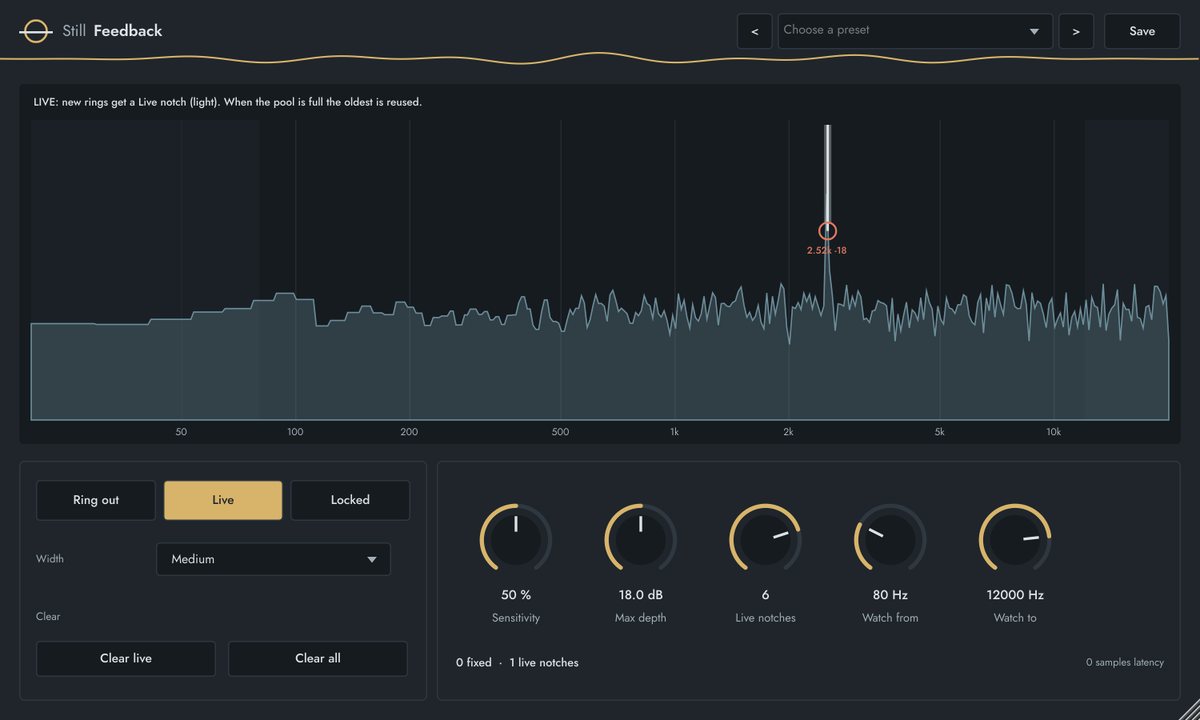This screenshot has width=1200, height=720.
Task: Click the Watch to label
Action: click(x=1015, y=618)
